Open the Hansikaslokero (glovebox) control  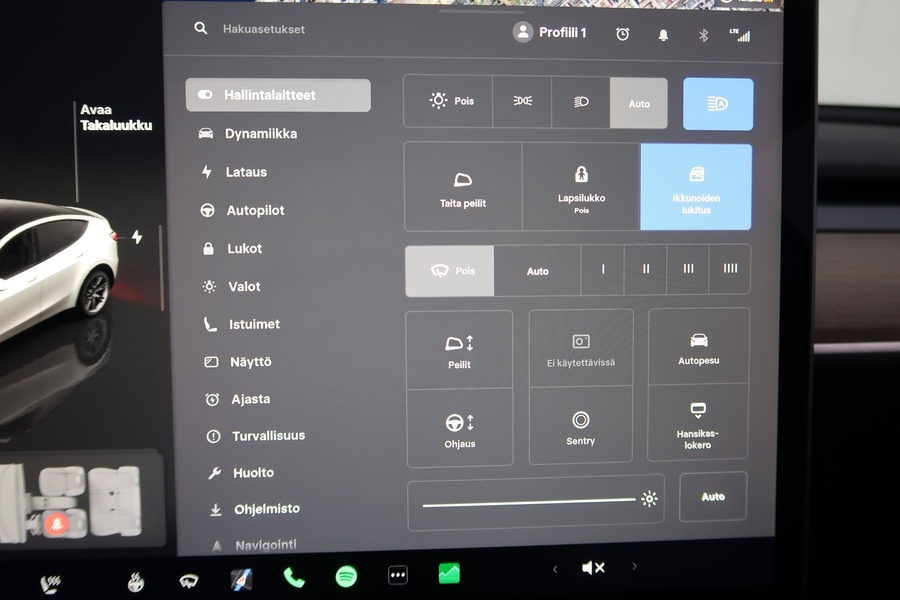pyautogui.click(x=698, y=422)
